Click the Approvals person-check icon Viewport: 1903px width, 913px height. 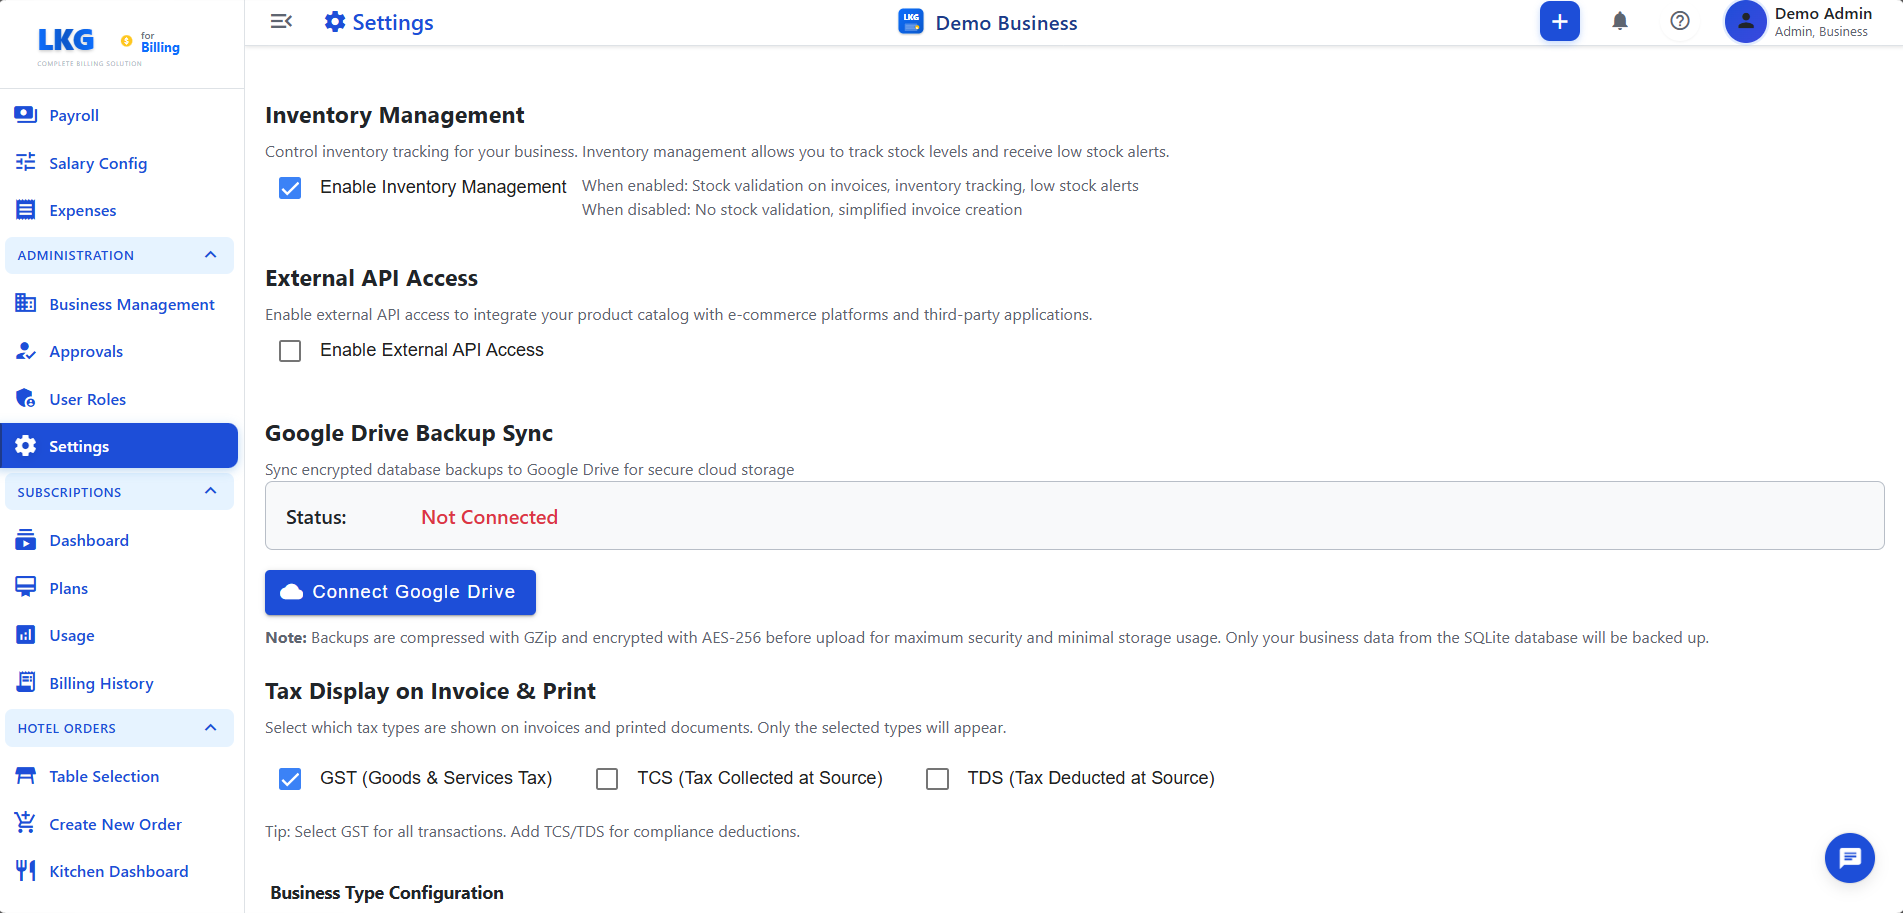click(x=26, y=351)
